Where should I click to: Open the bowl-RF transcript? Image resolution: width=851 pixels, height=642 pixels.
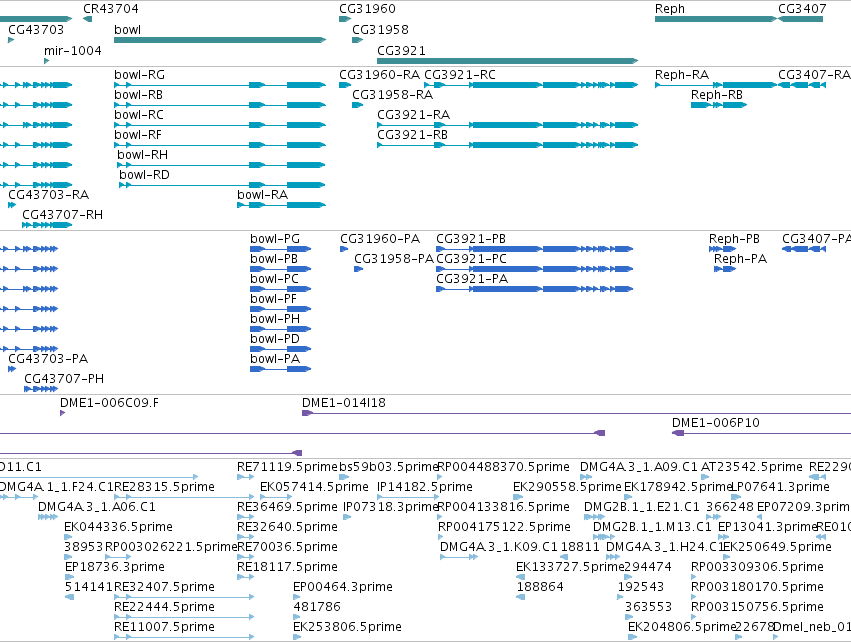[x=220, y=145]
